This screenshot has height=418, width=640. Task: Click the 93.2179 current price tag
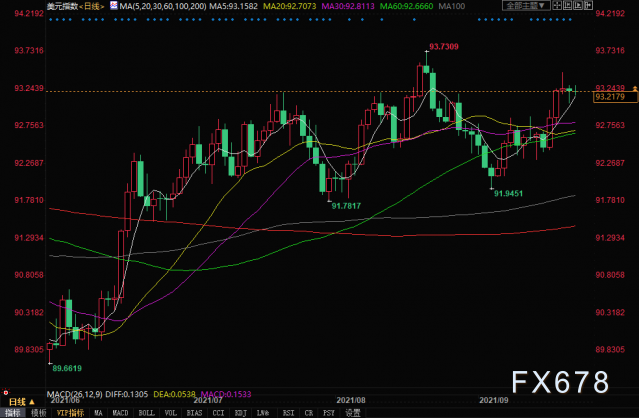[x=615, y=97]
